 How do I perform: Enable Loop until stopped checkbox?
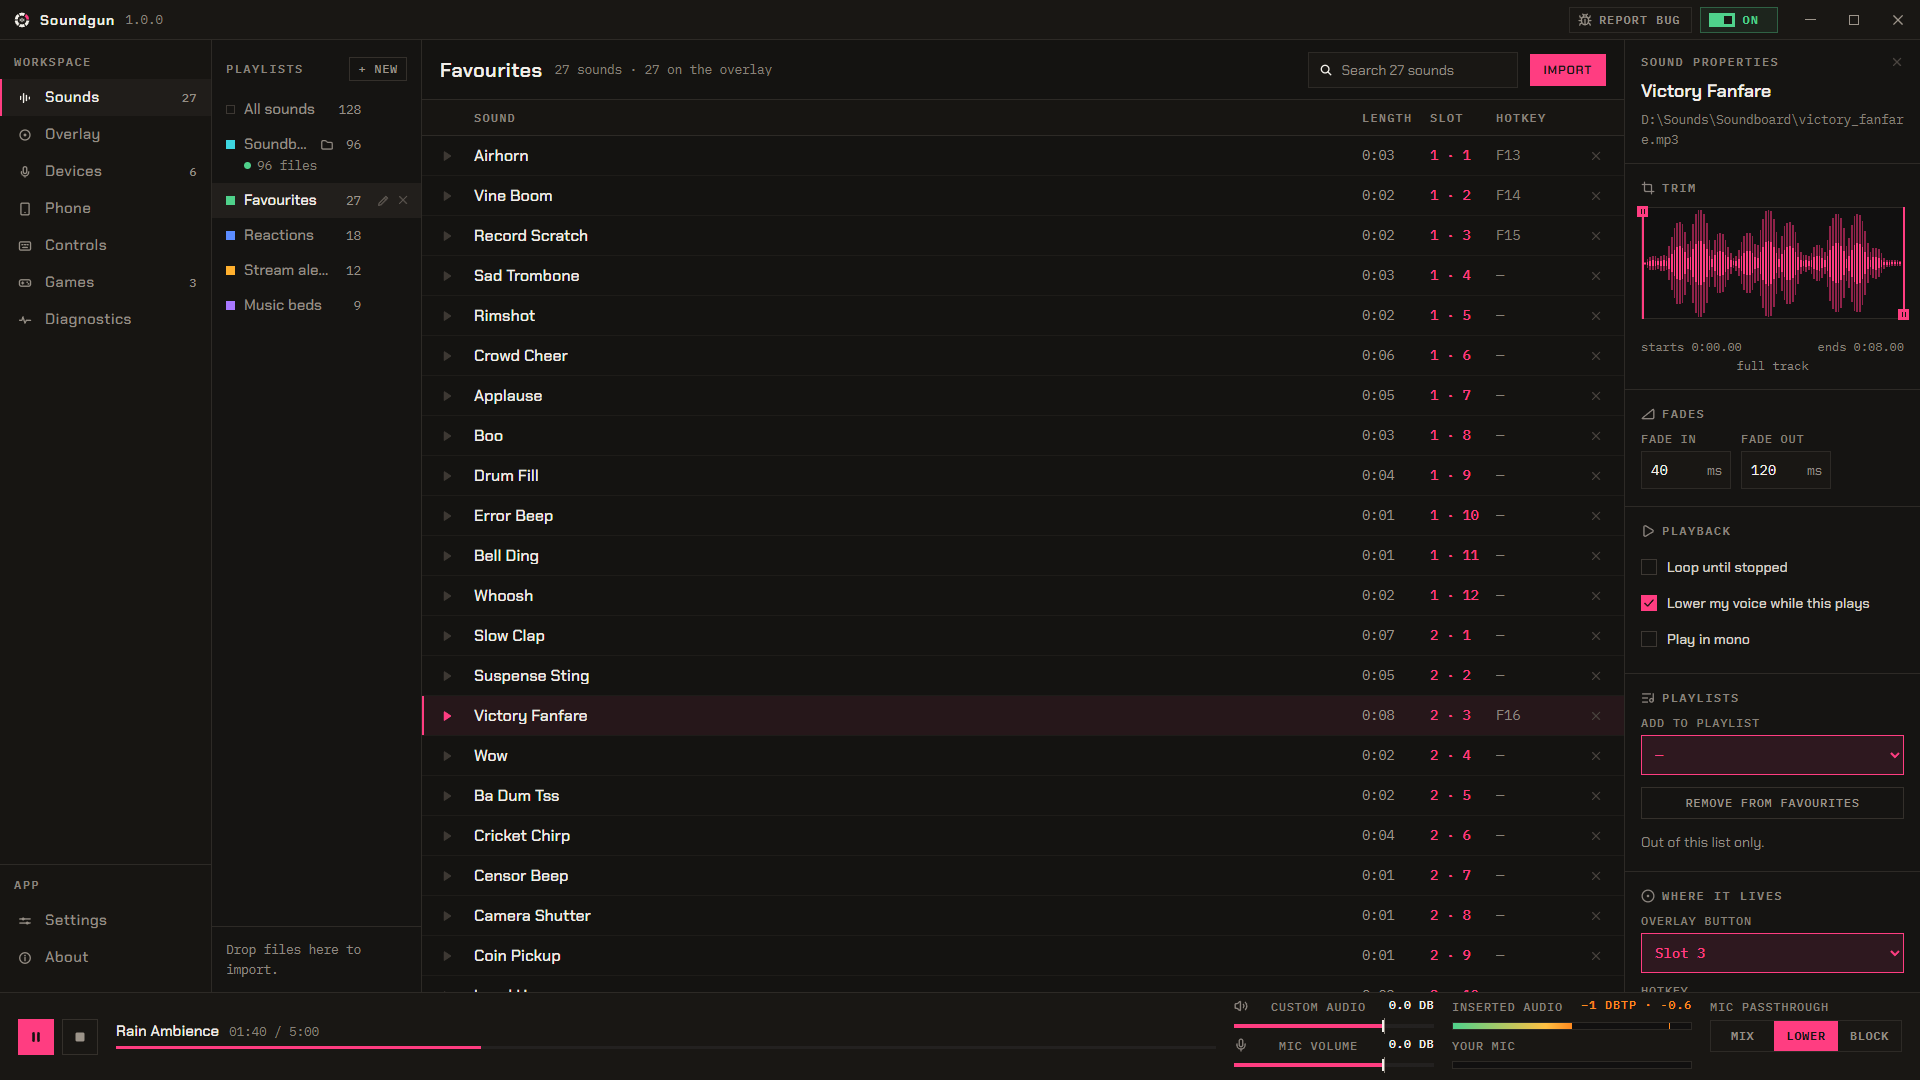coord(1649,568)
